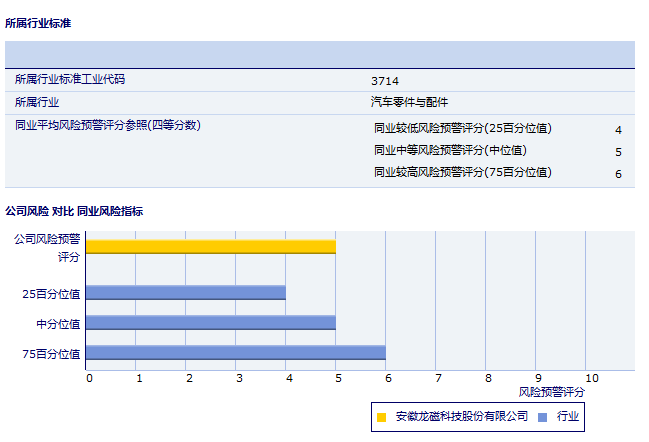This screenshot has height=442, width=649.
Task: Click the 公司风险预警评分 y-axis label
Action: coord(47,247)
